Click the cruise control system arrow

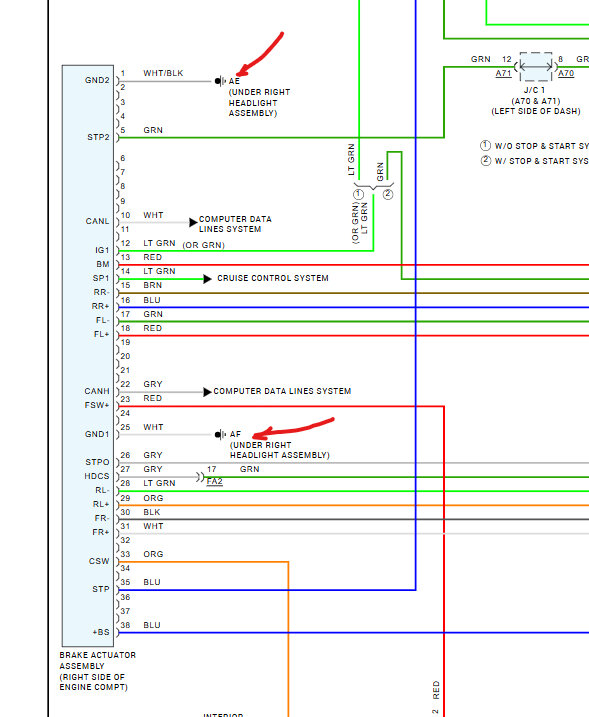[x=207, y=278]
